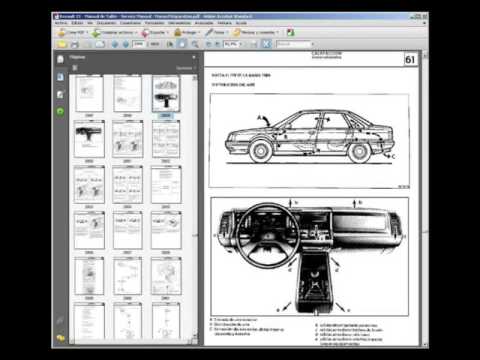Screen dimensions: 480x360
Task: Click the signatures panel icon in sidebar
Action: click(60, 95)
